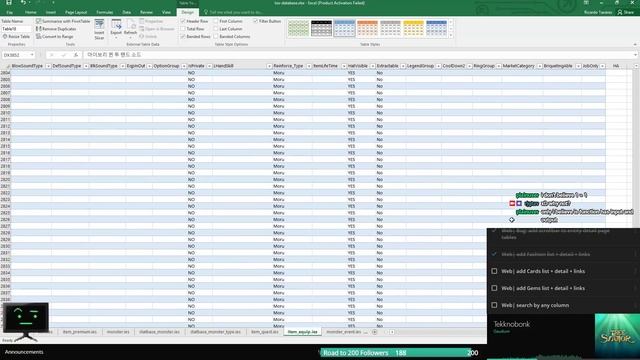This screenshot has width=640, height=360.
Task: Switch to the item_premium.ies sheet
Action: click(x=80, y=332)
